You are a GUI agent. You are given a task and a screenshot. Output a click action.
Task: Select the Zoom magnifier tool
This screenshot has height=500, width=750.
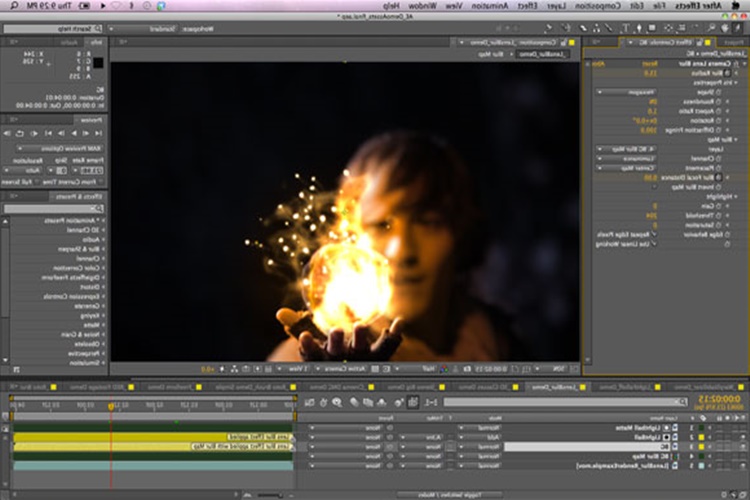(x=712, y=29)
